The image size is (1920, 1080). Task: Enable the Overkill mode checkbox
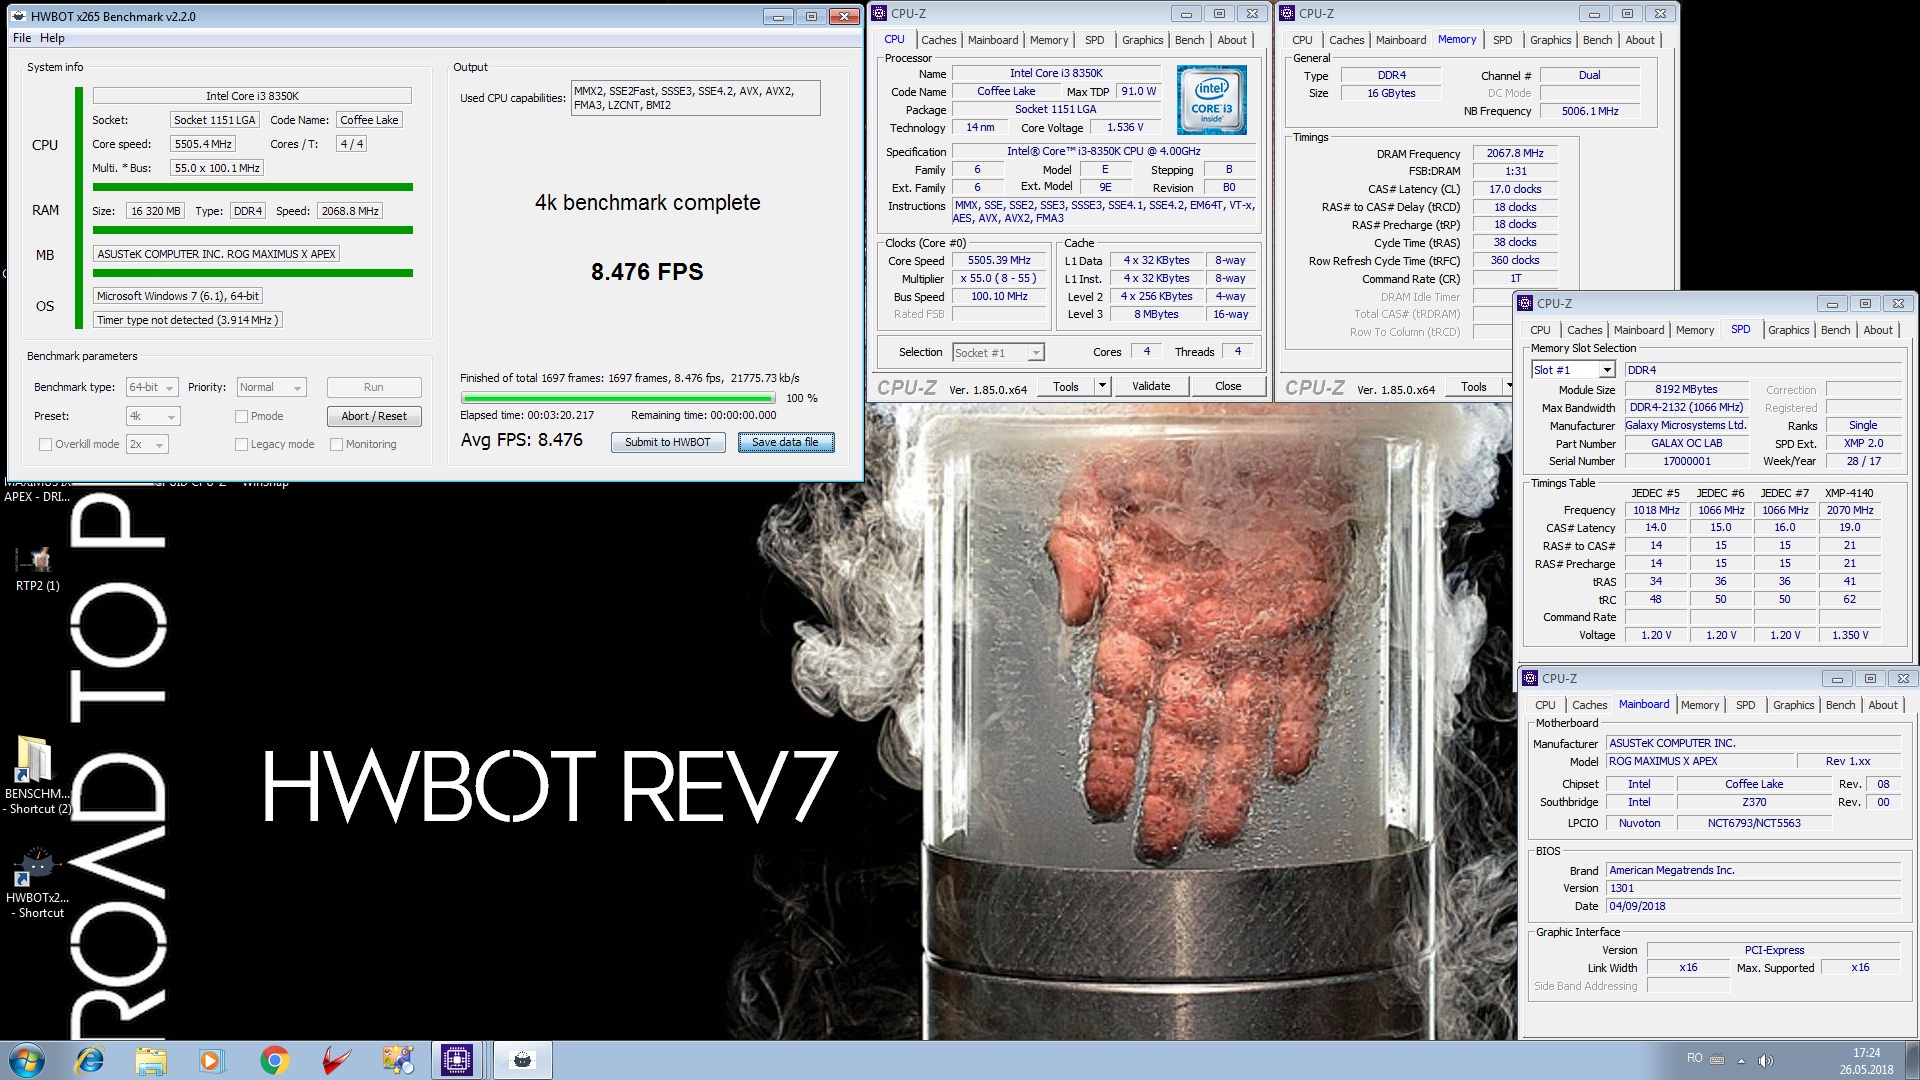pyautogui.click(x=45, y=444)
